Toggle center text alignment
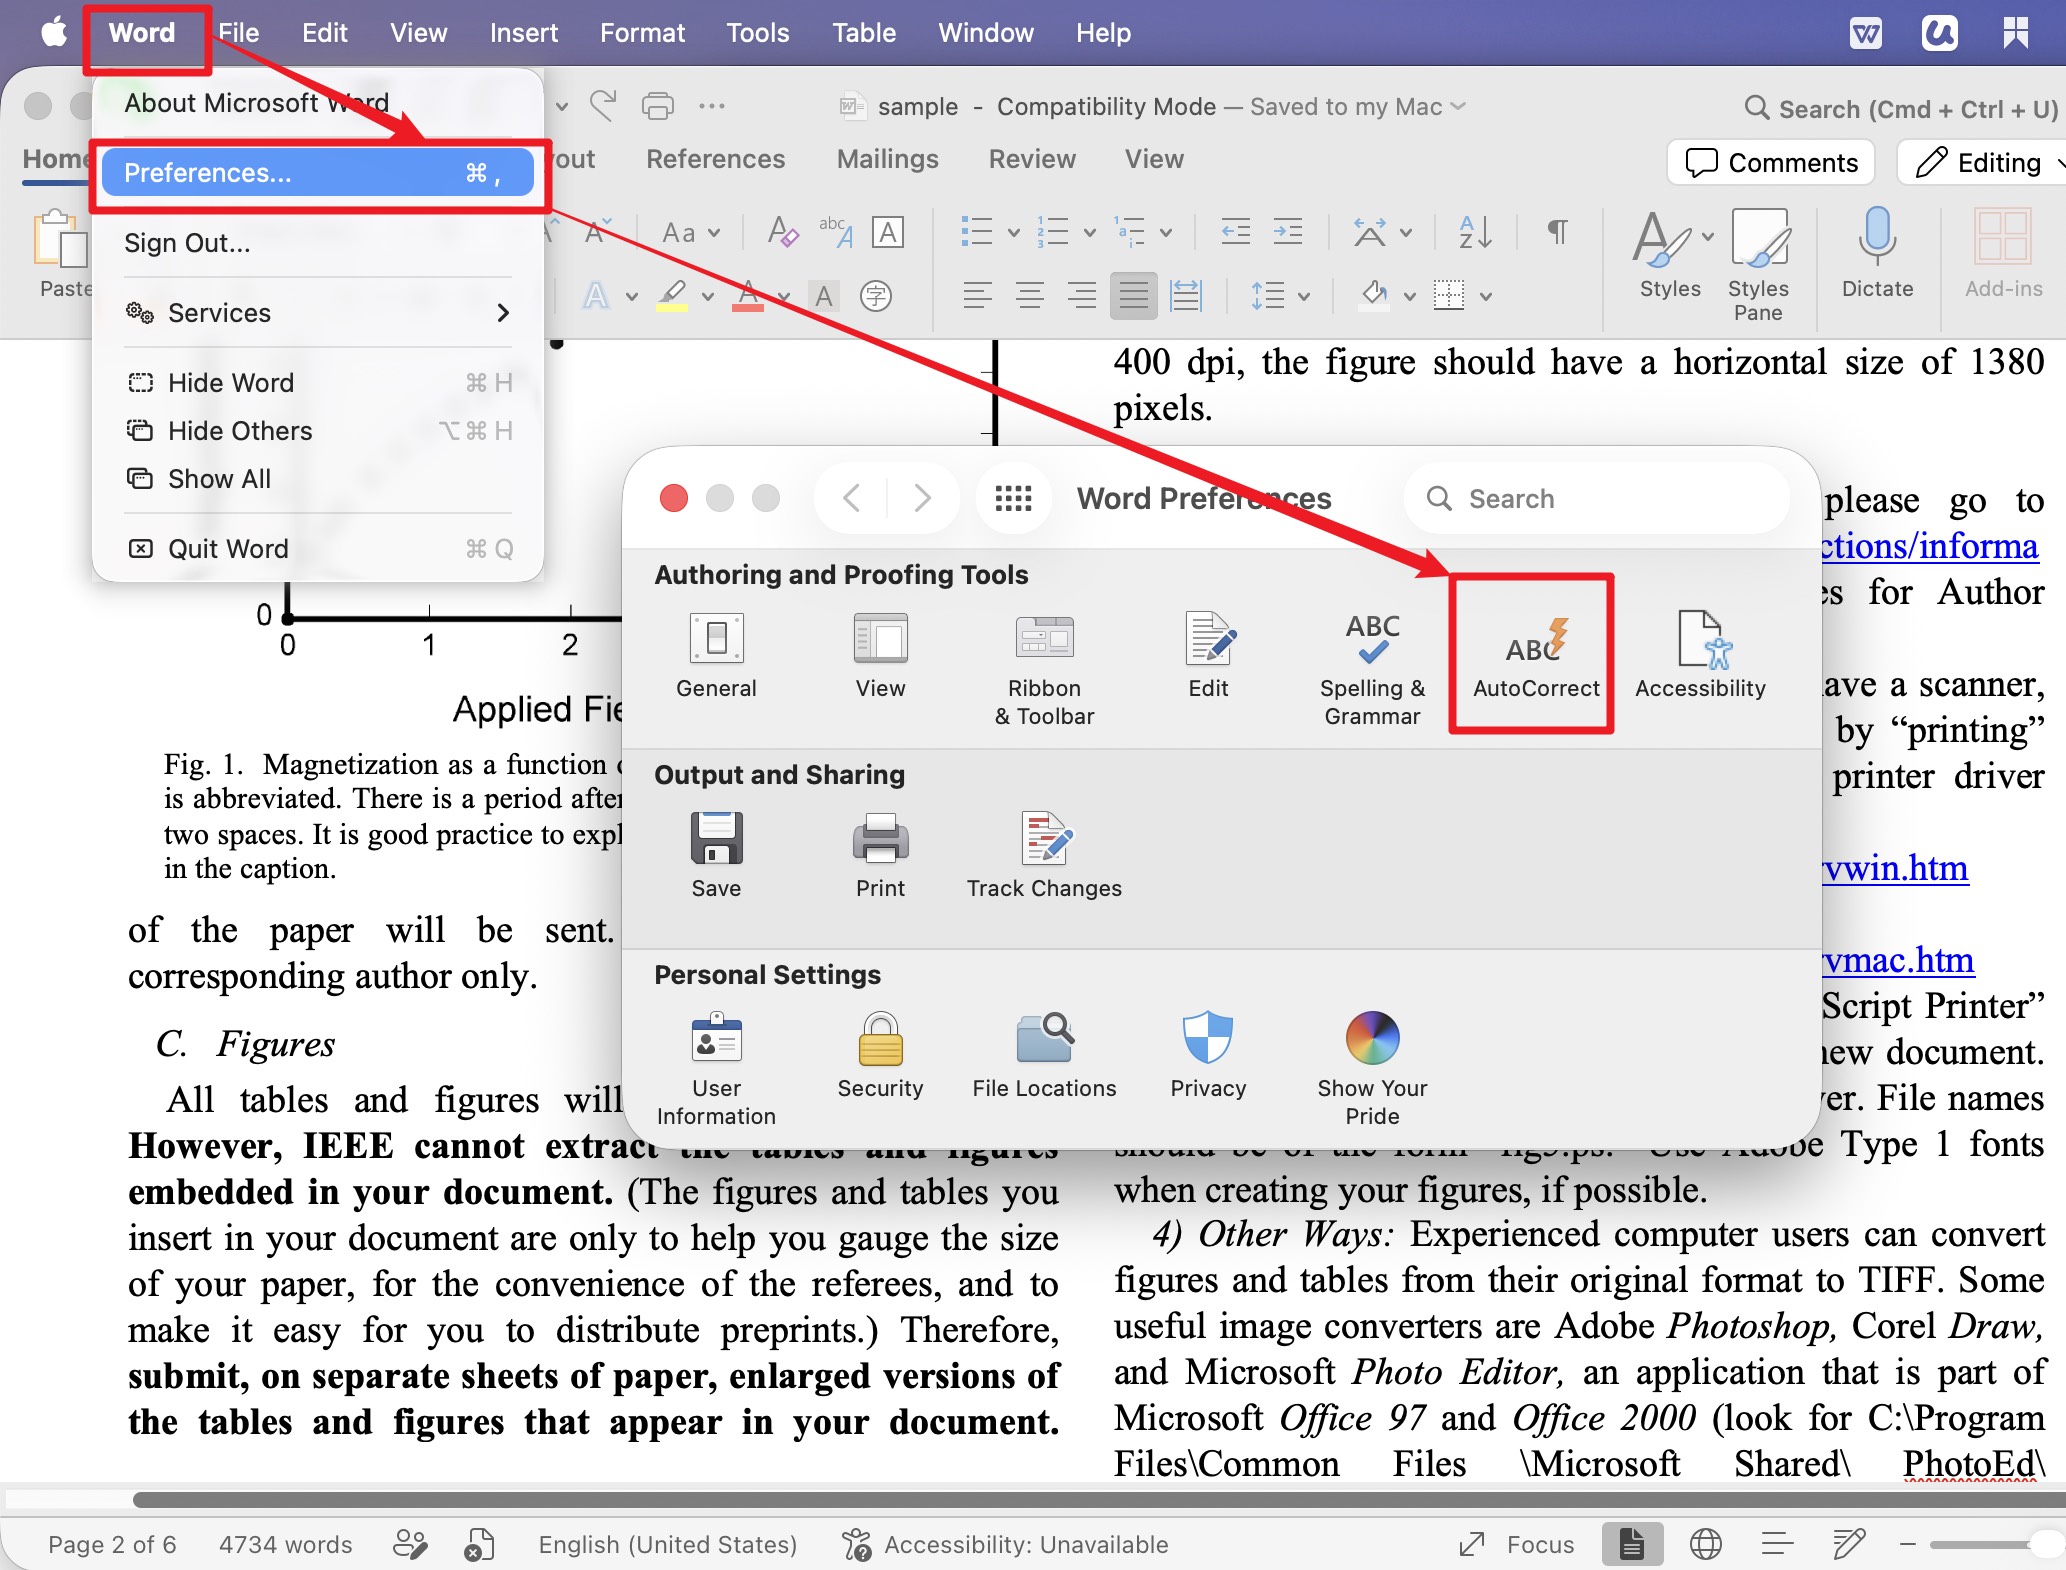 pyautogui.click(x=1029, y=295)
